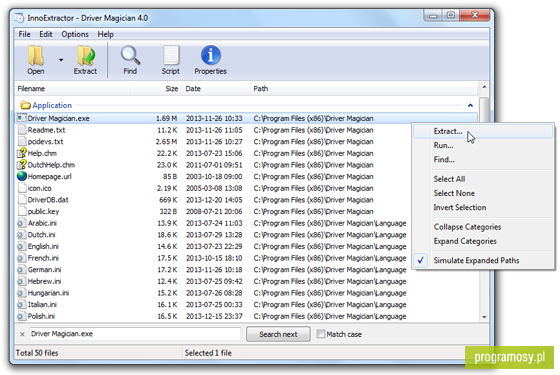Click the Homepage.url globe icon
The image size is (560, 375).
click(22, 176)
